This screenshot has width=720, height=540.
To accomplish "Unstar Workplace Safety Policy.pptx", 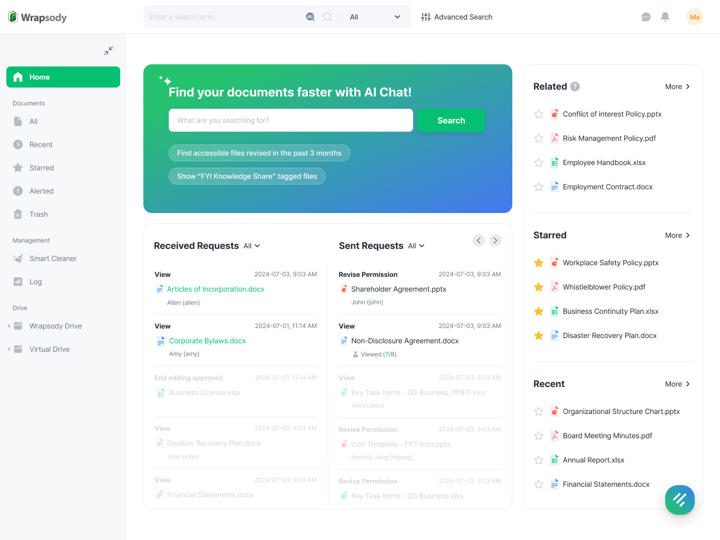I will [x=539, y=263].
